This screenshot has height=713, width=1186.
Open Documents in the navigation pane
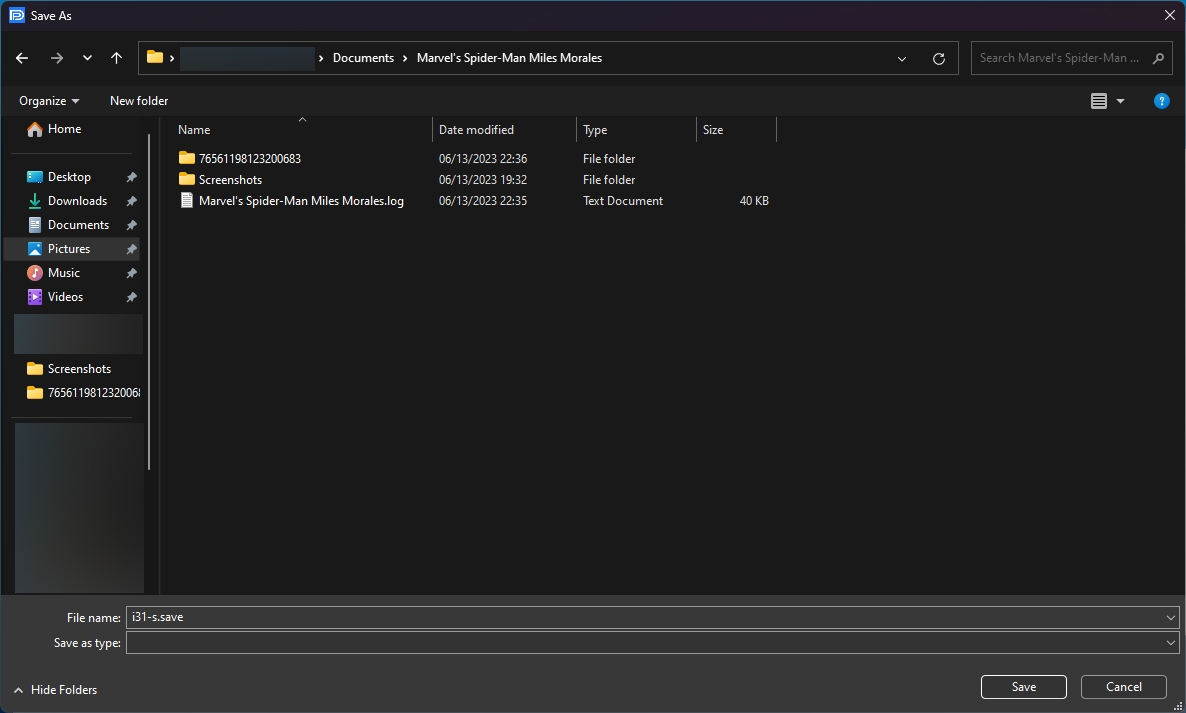coord(78,225)
